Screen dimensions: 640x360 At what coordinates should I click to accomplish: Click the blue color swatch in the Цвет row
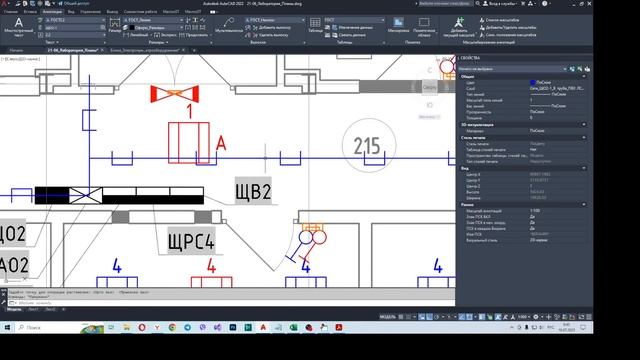(x=533, y=82)
